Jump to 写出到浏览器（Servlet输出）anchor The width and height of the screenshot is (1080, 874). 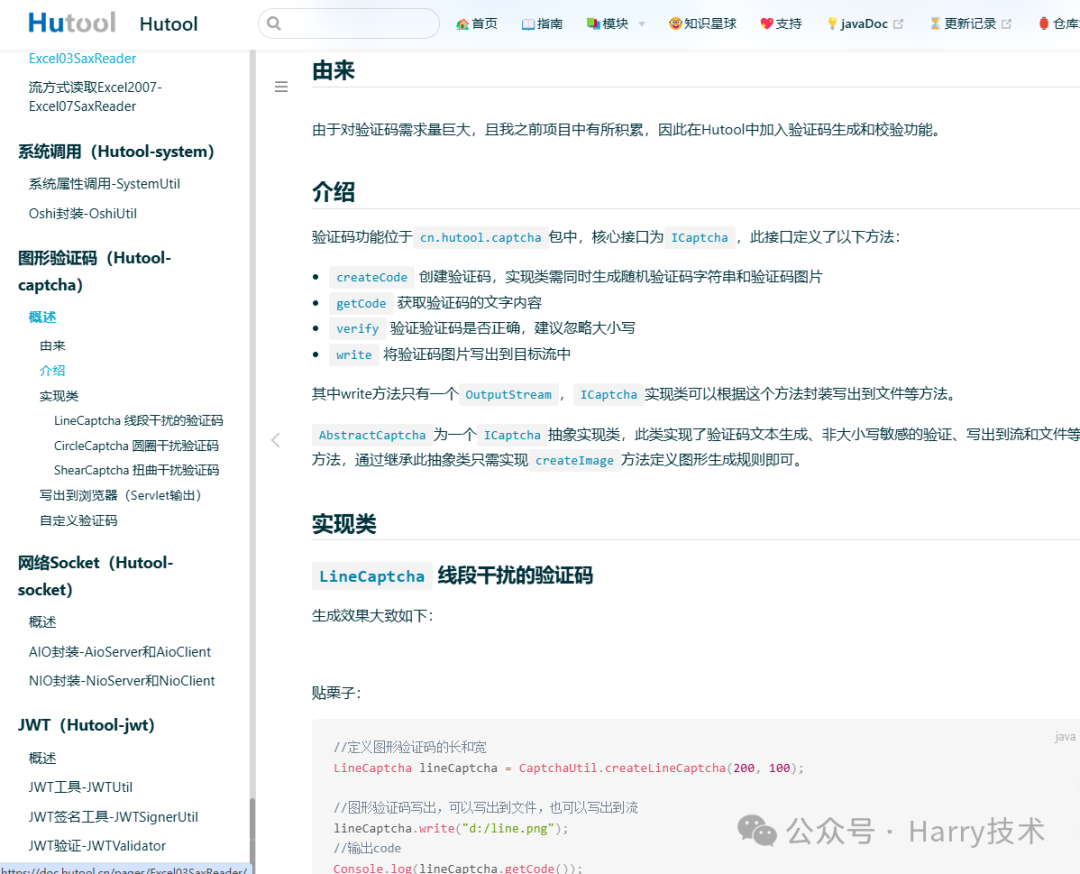[121, 495]
